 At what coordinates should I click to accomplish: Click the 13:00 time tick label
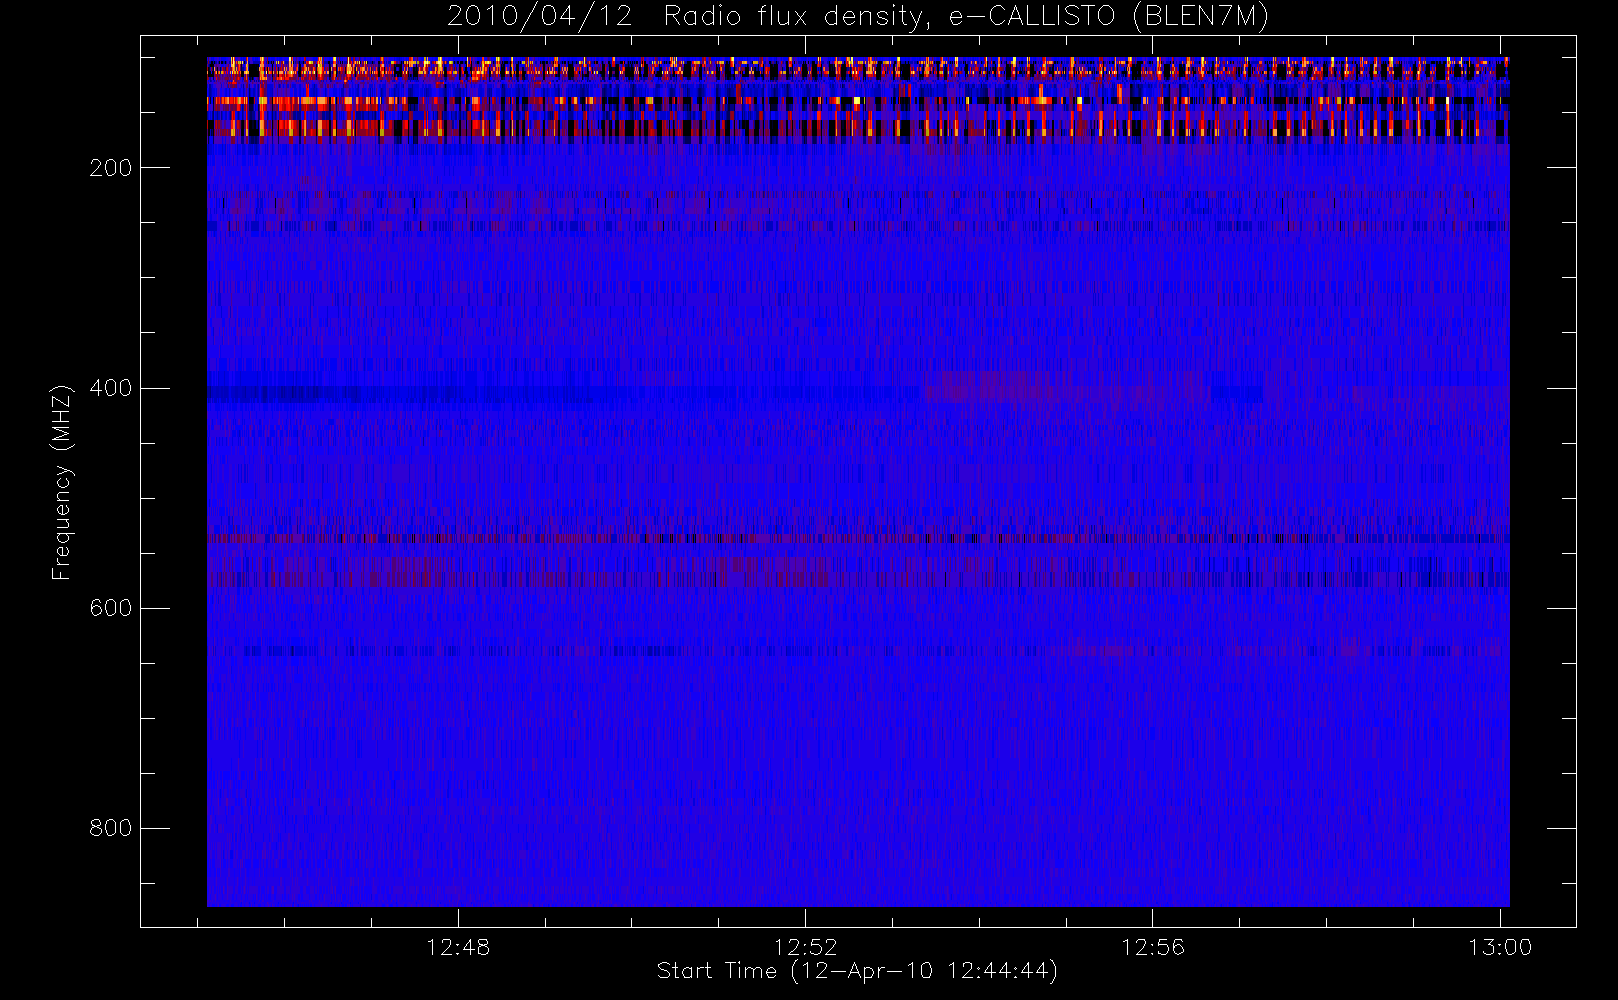coord(1500,947)
